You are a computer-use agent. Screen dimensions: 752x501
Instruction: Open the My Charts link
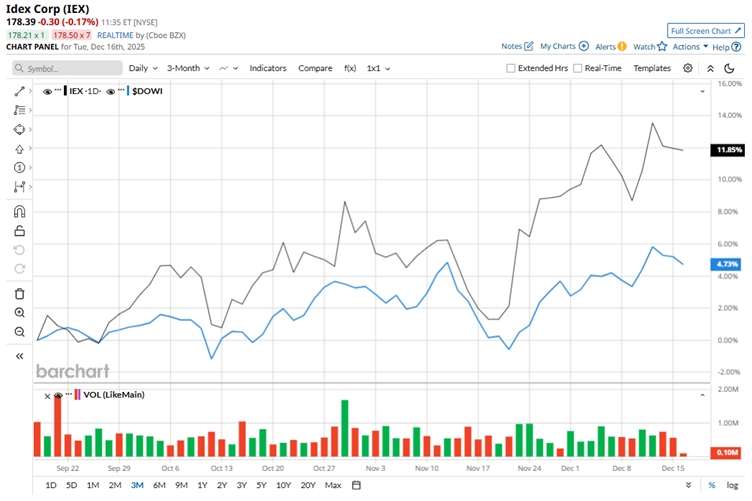(x=557, y=46)
